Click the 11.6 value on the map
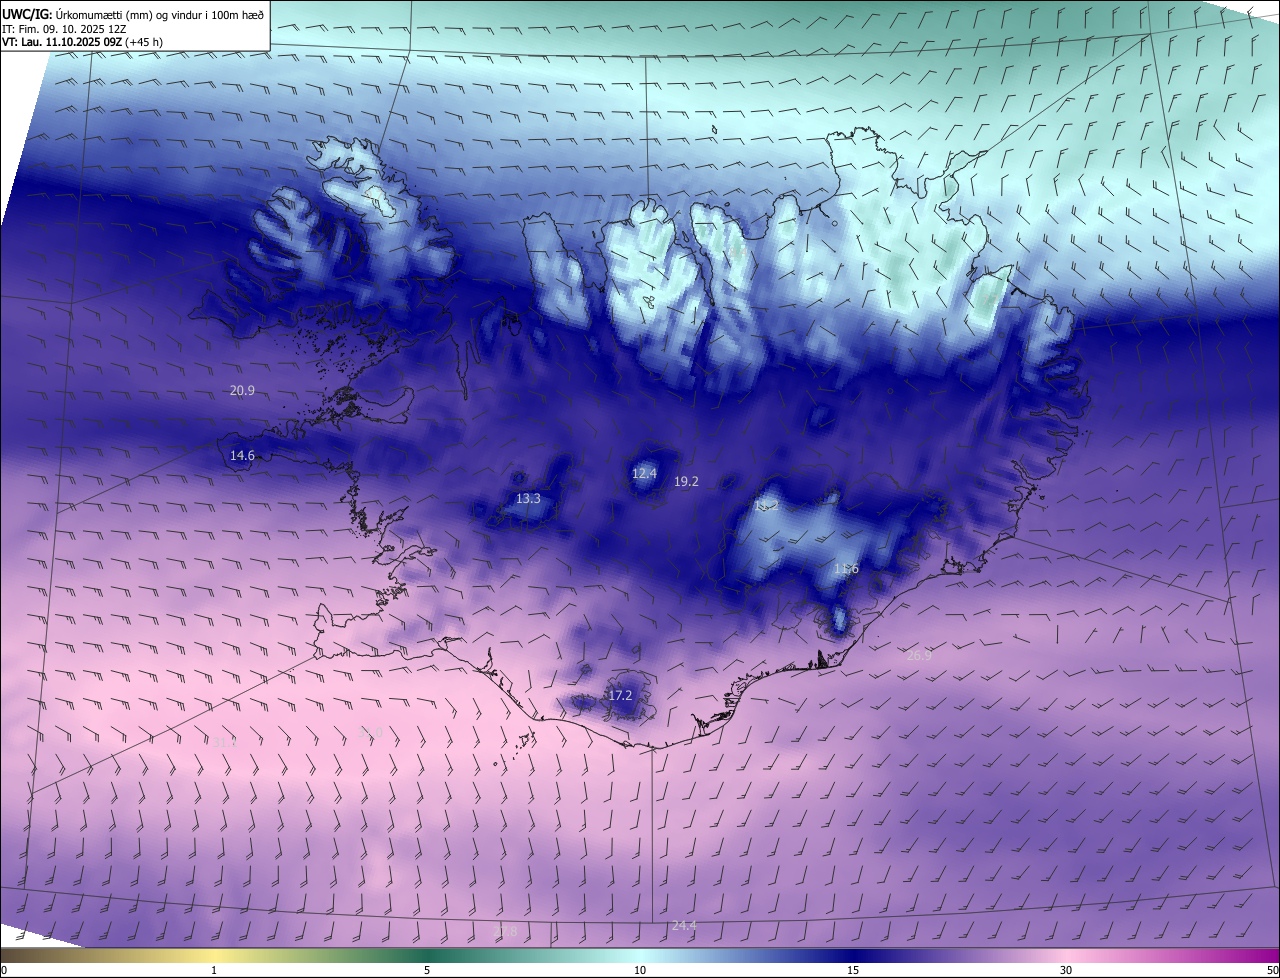This screenshot has width=1280, height=978. [846, 569]
